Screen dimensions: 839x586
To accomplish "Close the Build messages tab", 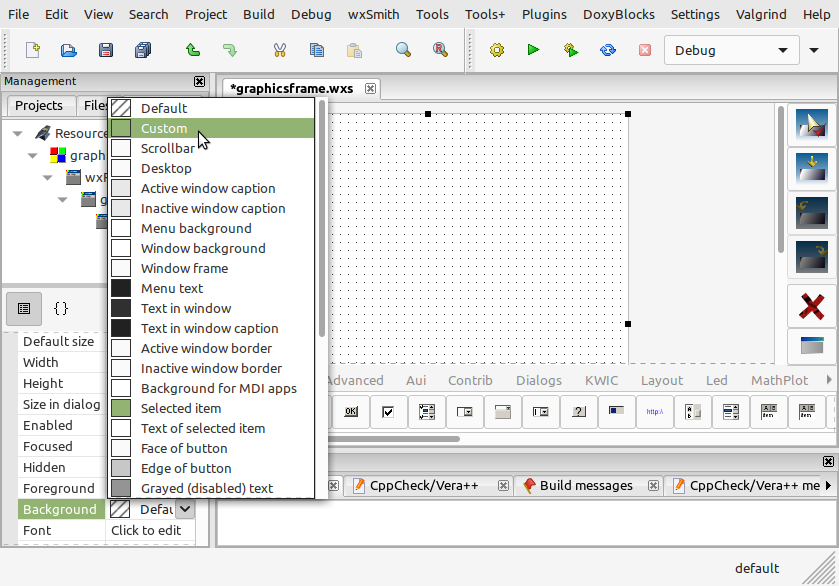I will click(x=653, y=485).
